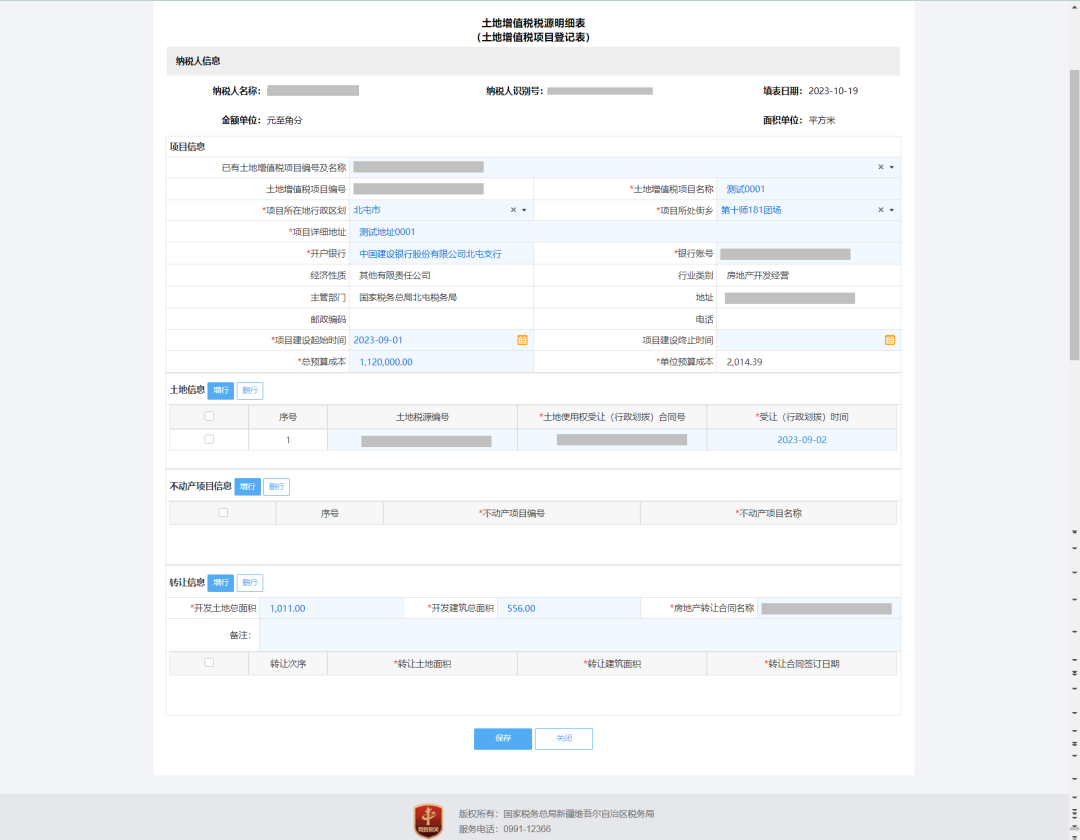Add a row in 转让信息 section

pos(220,582)
